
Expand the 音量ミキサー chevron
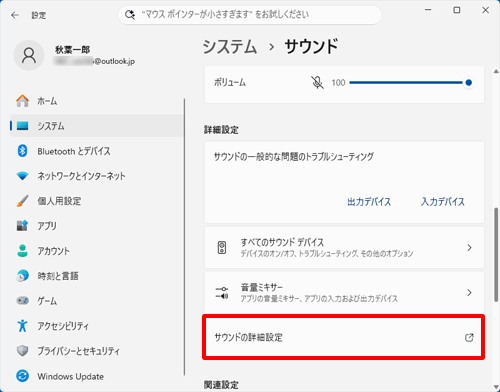tap(469, 293)
